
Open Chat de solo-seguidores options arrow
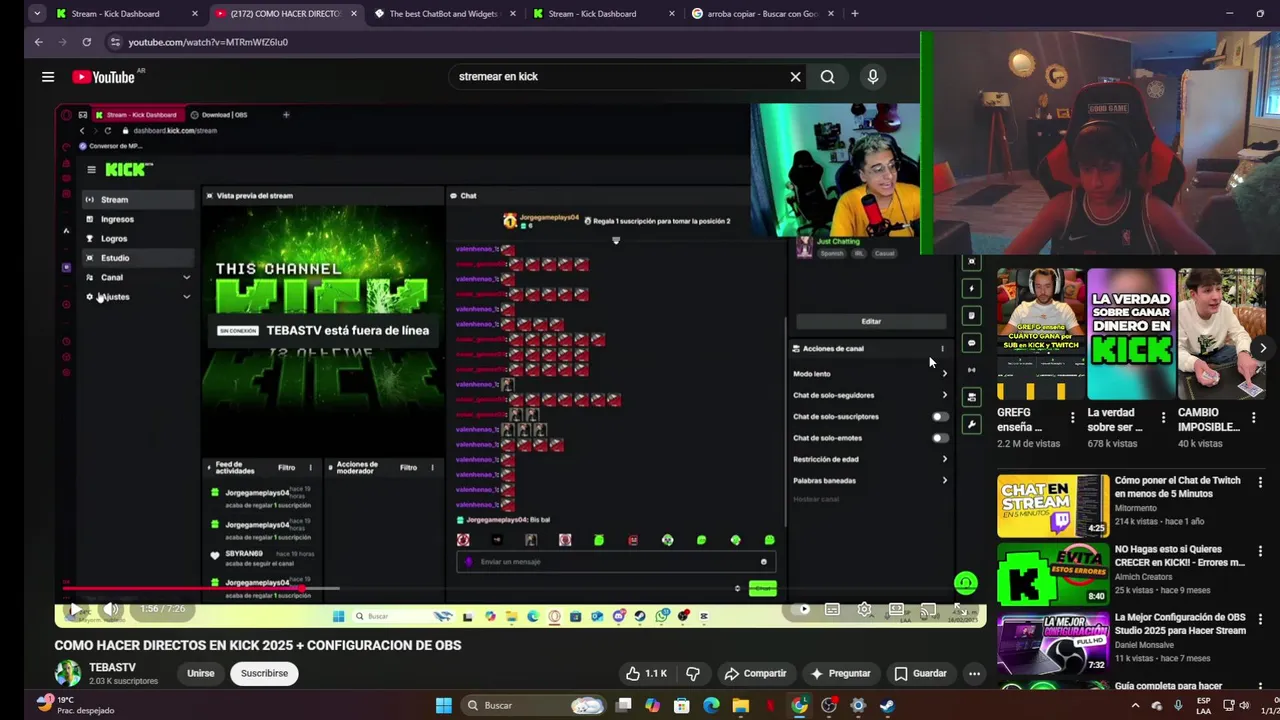(944, 395)
